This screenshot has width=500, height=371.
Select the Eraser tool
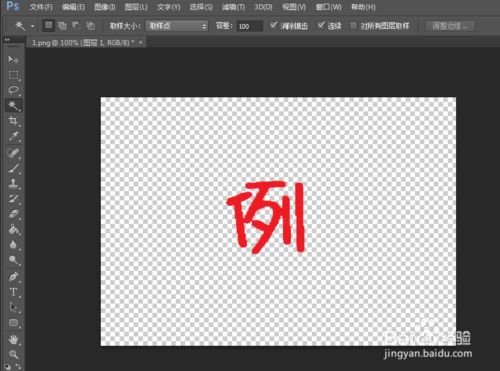tap(13, 214)
